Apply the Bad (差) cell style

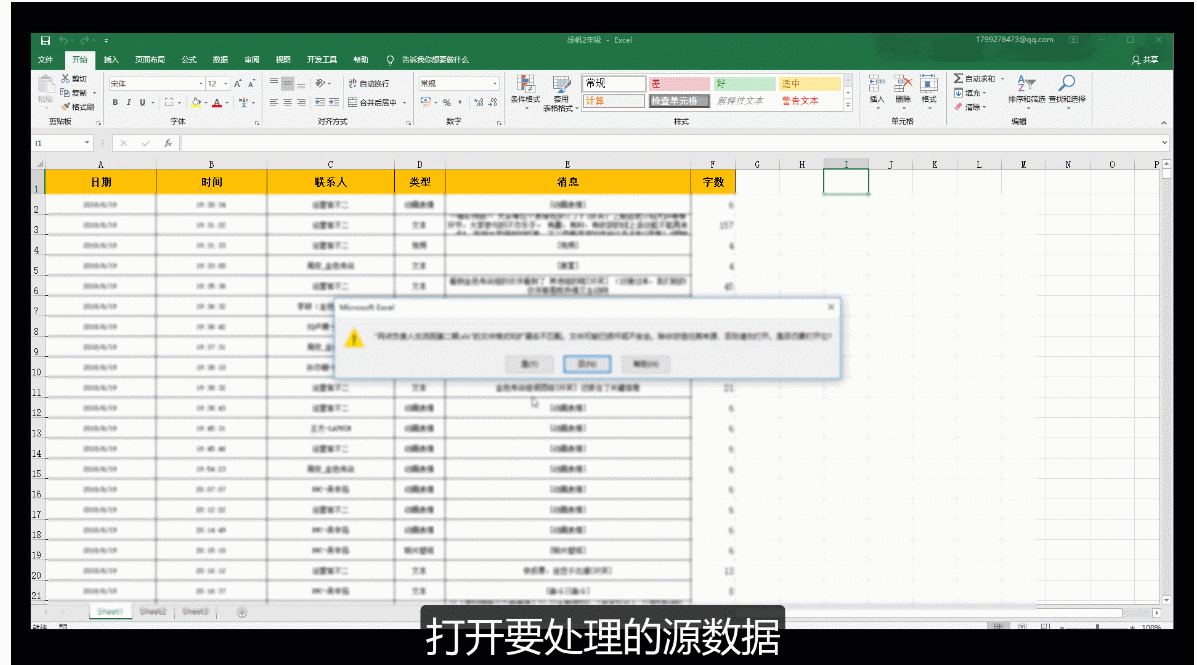[679, 84]
